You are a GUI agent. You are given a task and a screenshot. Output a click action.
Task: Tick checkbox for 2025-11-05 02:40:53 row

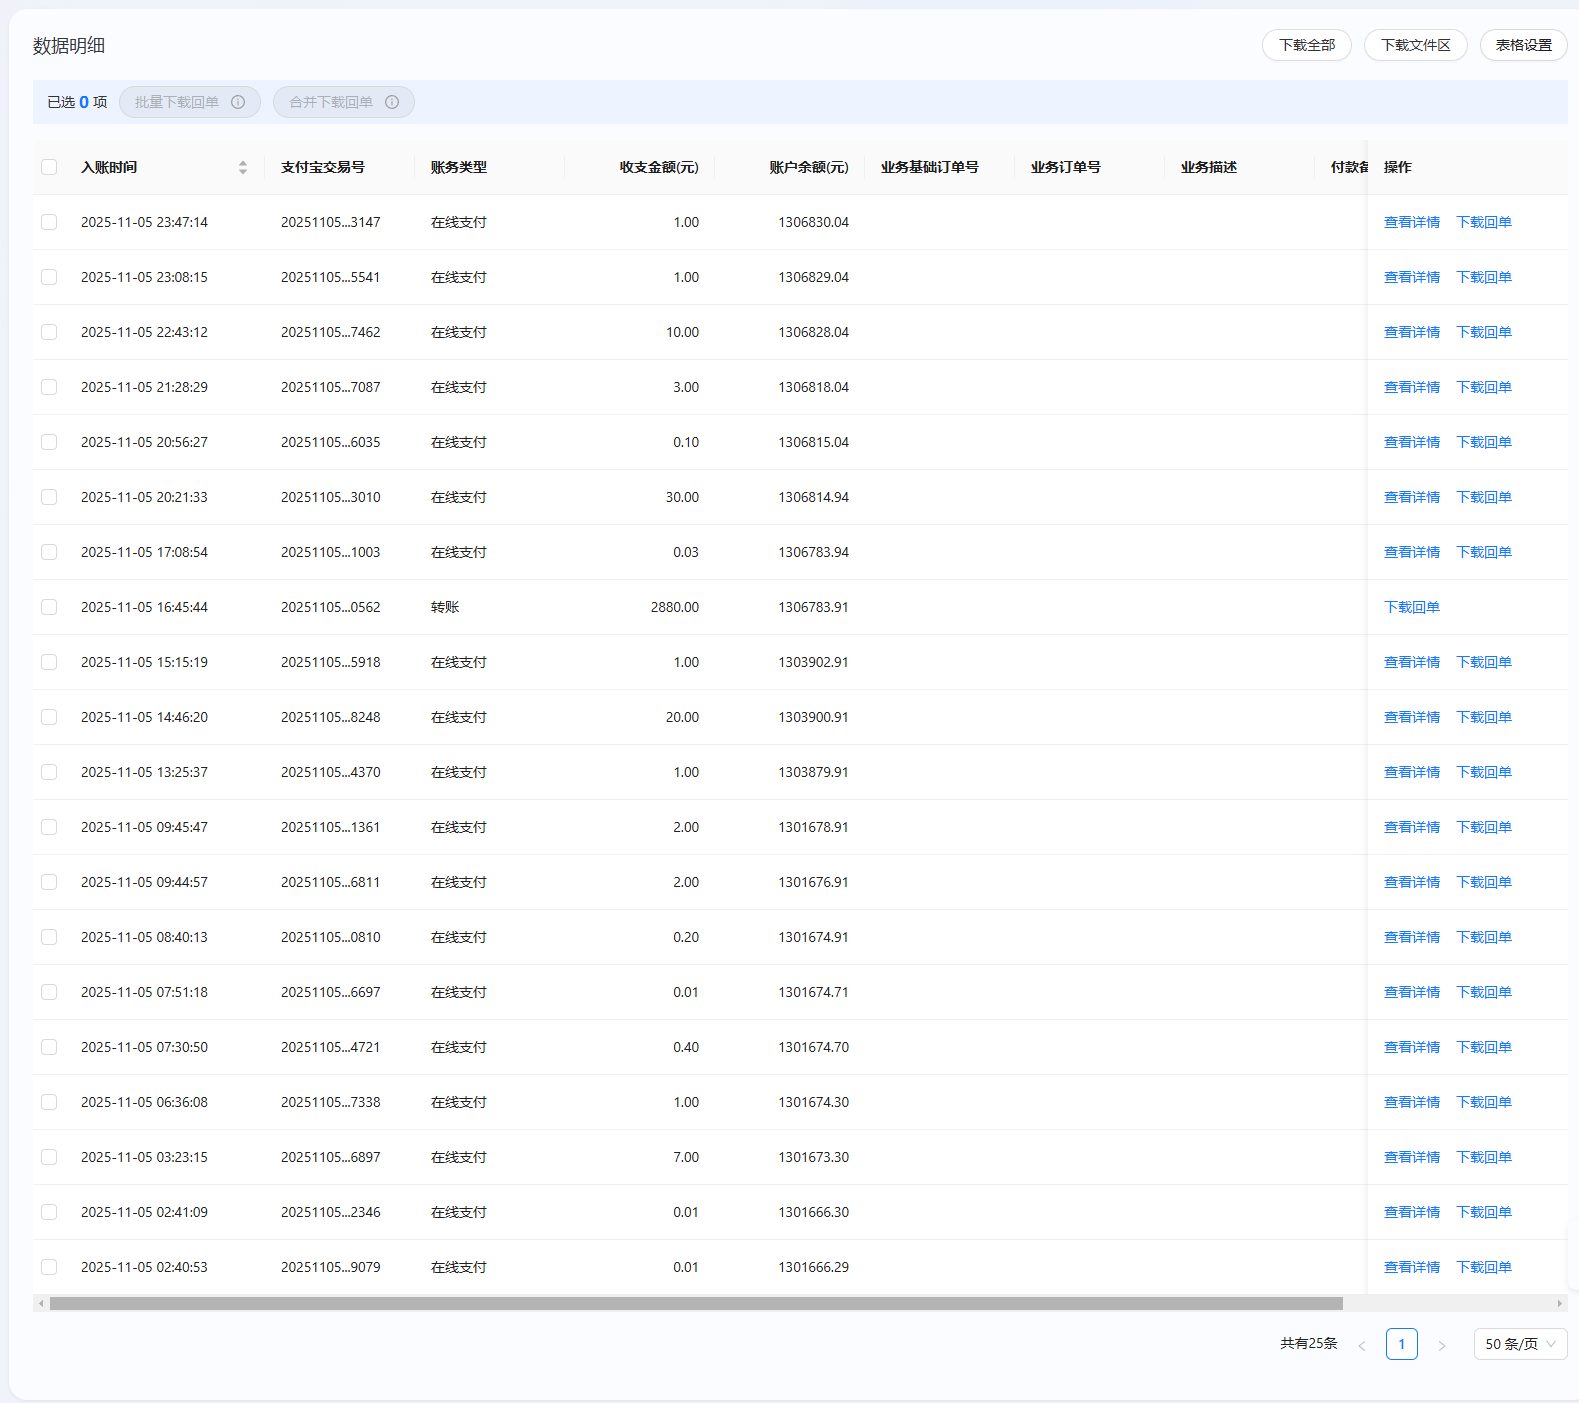tap(49, 1267)
